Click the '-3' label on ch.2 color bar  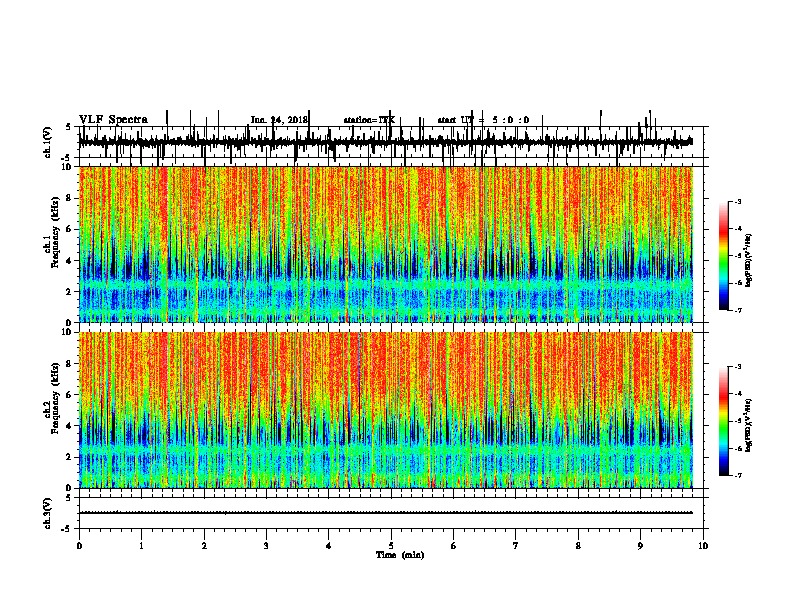pos(738,367)
